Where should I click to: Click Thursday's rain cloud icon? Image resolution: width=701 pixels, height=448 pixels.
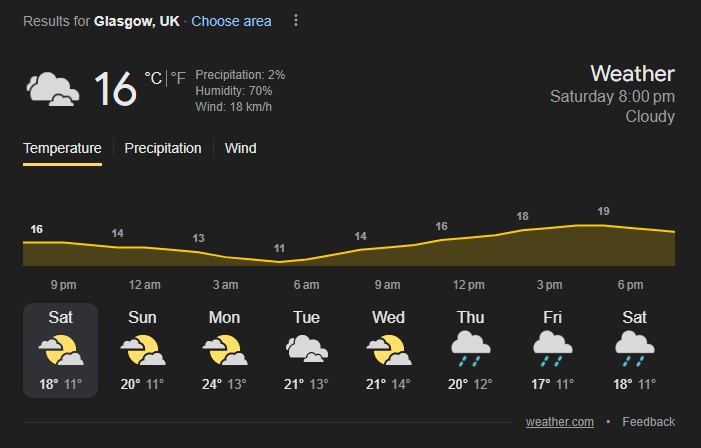pyautogui.click(x=470, y=350)
